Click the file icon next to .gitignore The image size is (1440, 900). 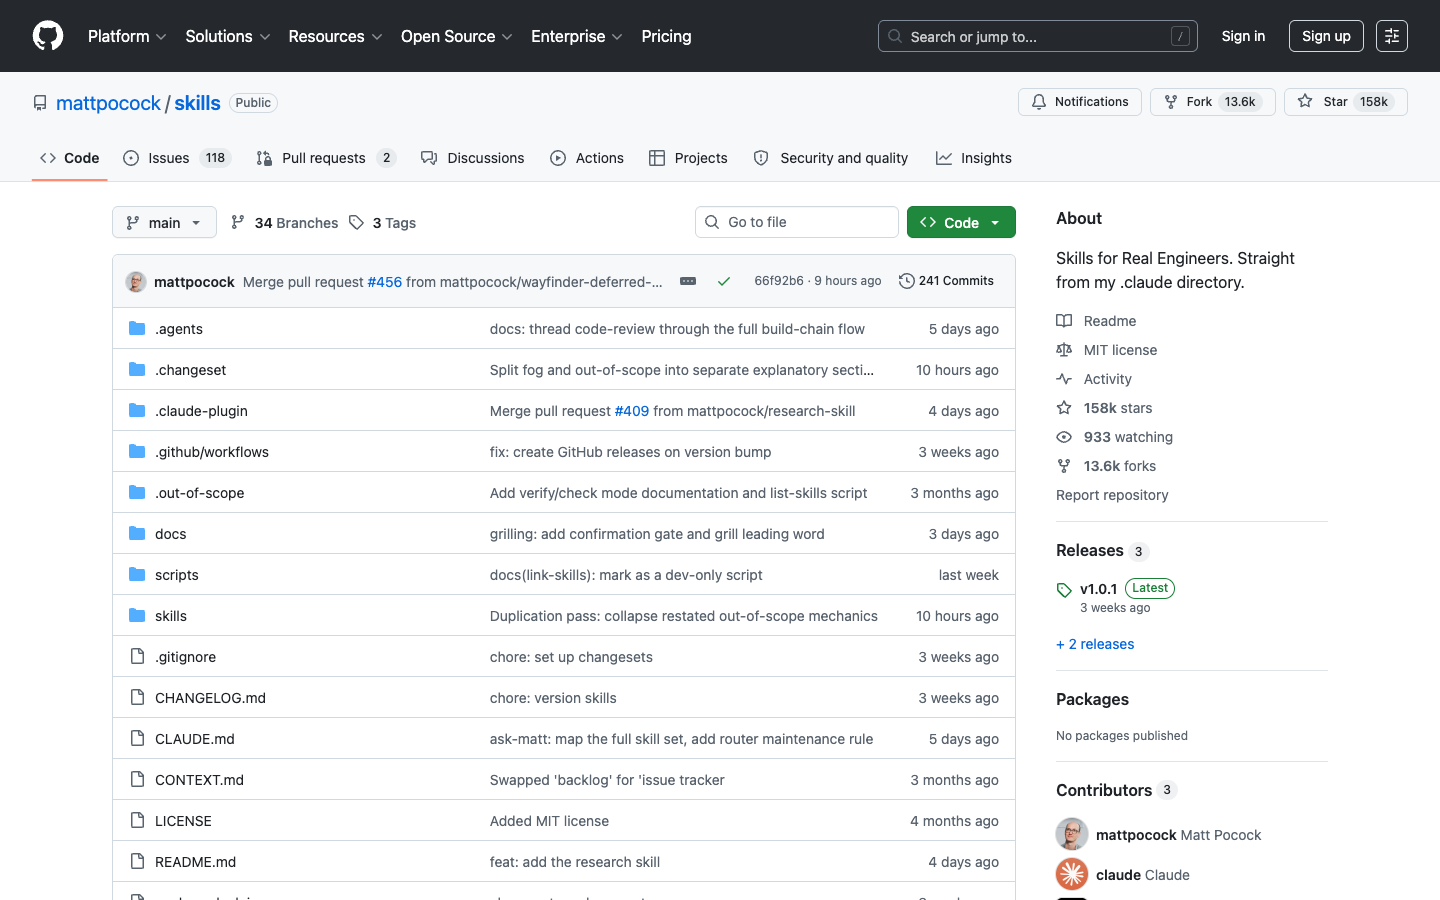pos(137,656)
